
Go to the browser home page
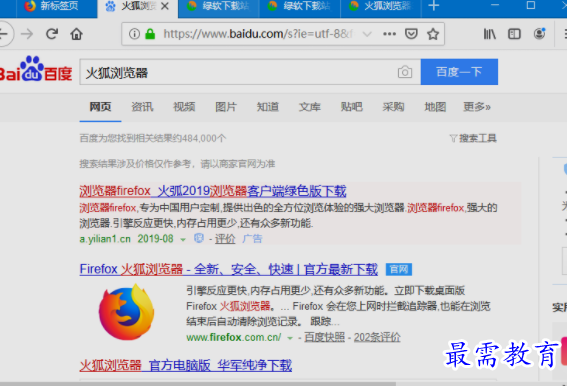(76, 34)
